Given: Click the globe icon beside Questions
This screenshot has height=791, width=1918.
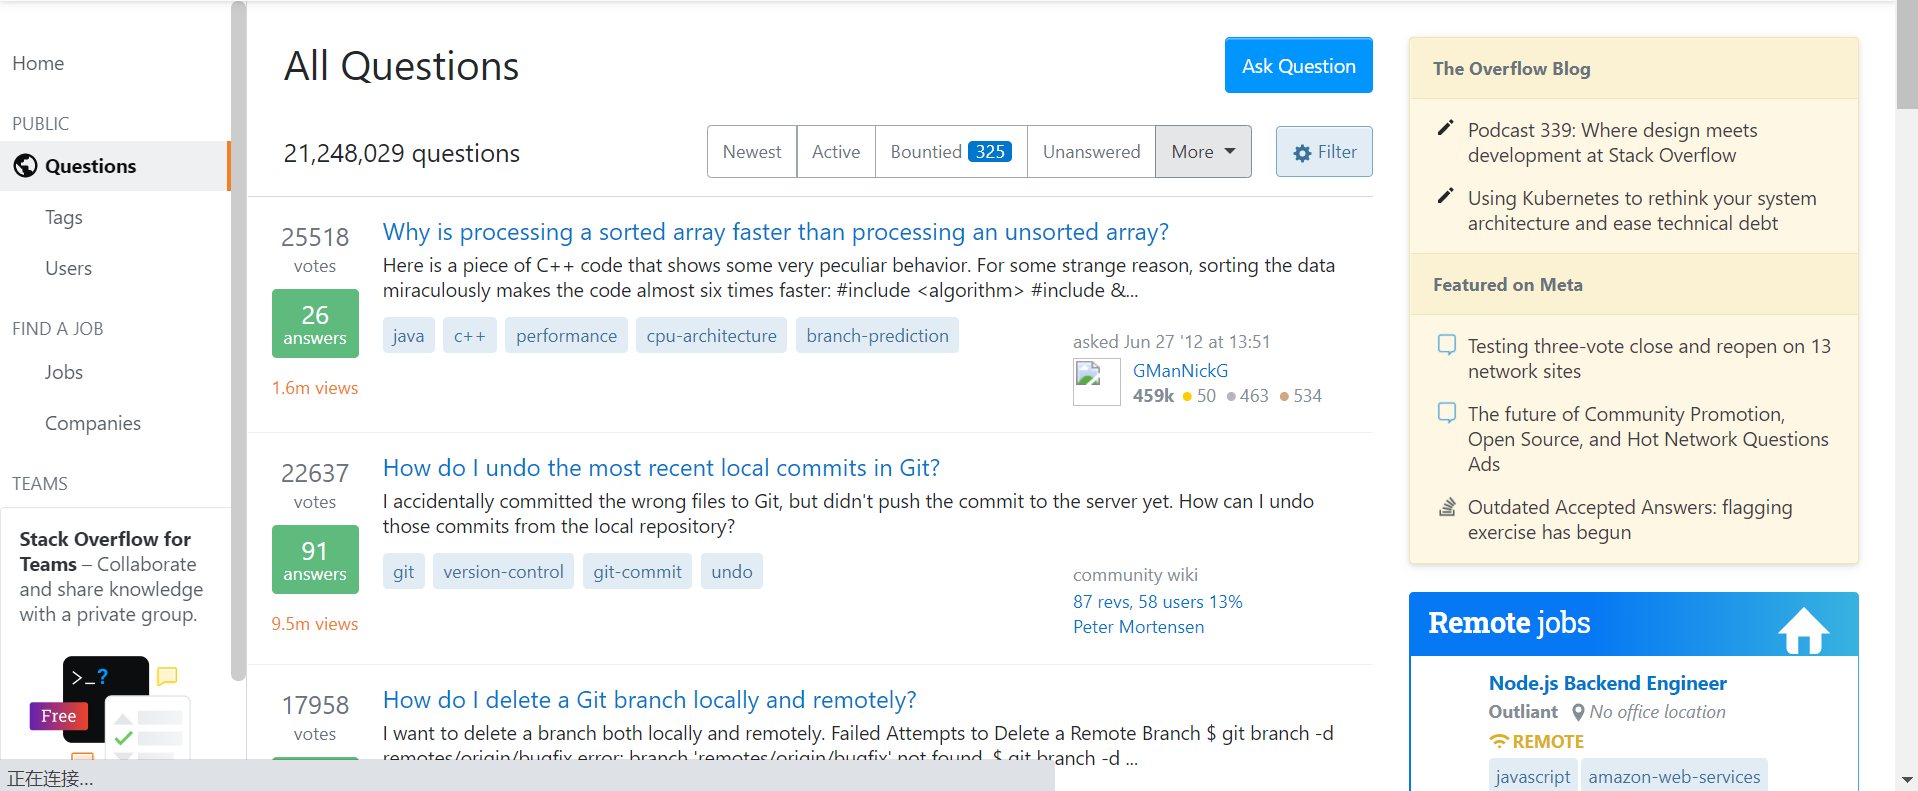Looking at the screenshot, I should [25, 166].
